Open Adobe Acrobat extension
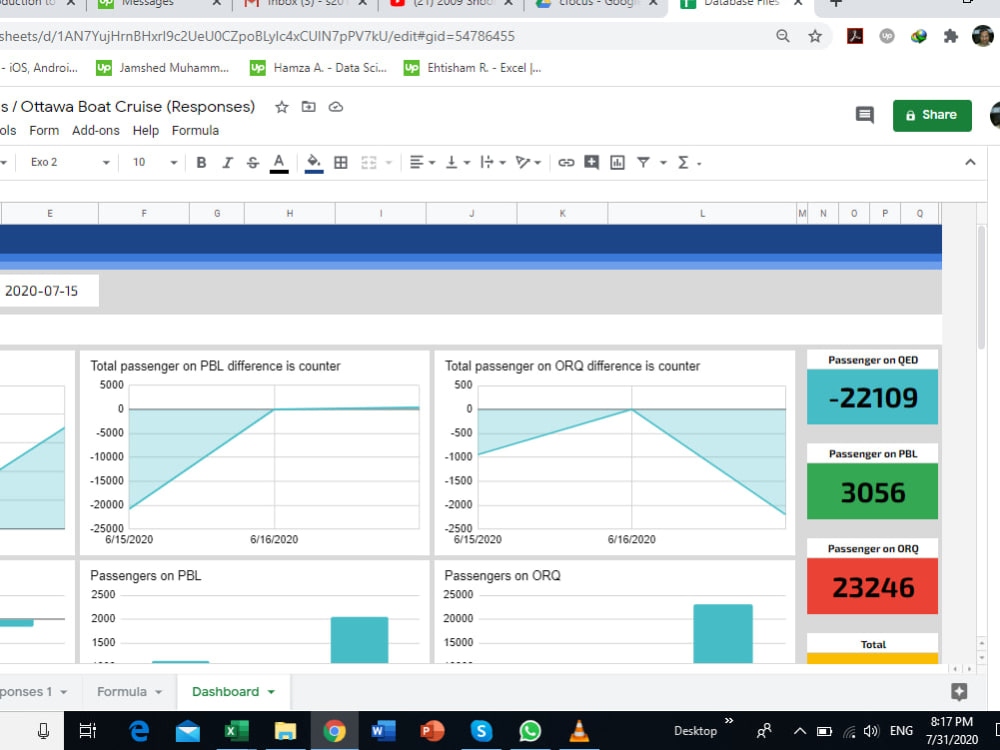 point(855,36)
